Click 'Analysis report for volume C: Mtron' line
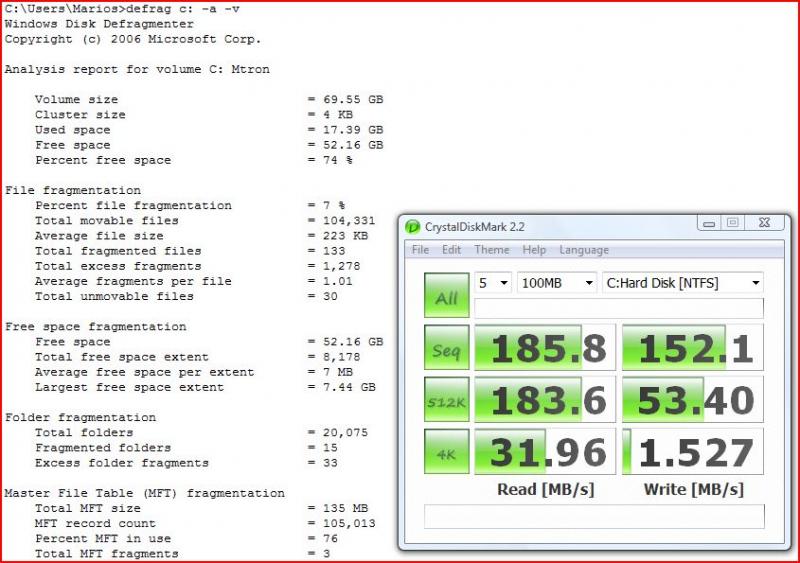 coord(137,69)
